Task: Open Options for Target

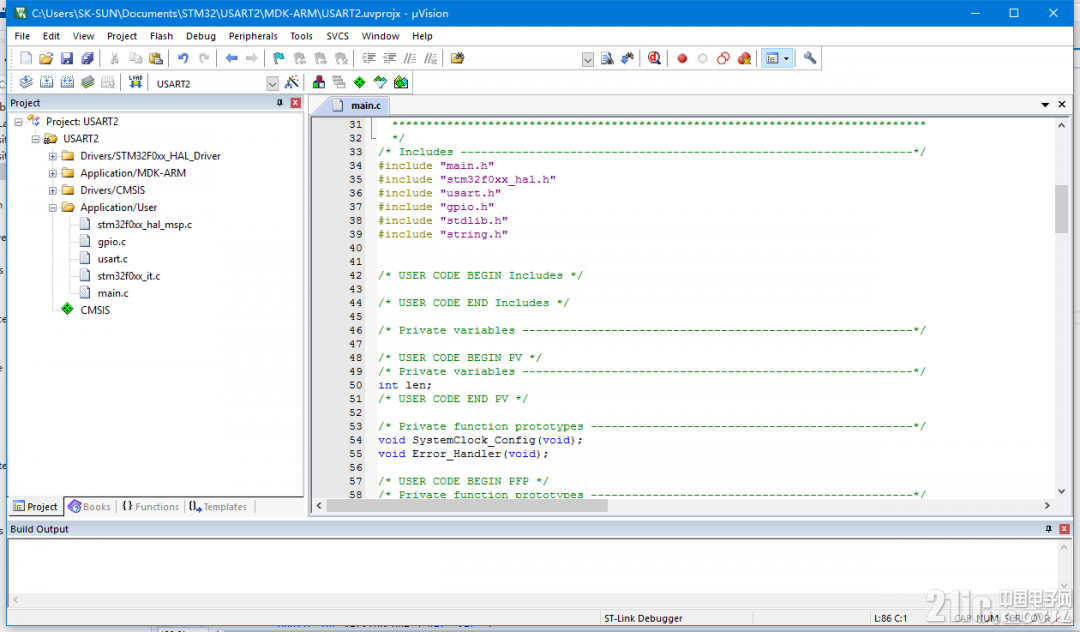Action: tap(292, 83)
